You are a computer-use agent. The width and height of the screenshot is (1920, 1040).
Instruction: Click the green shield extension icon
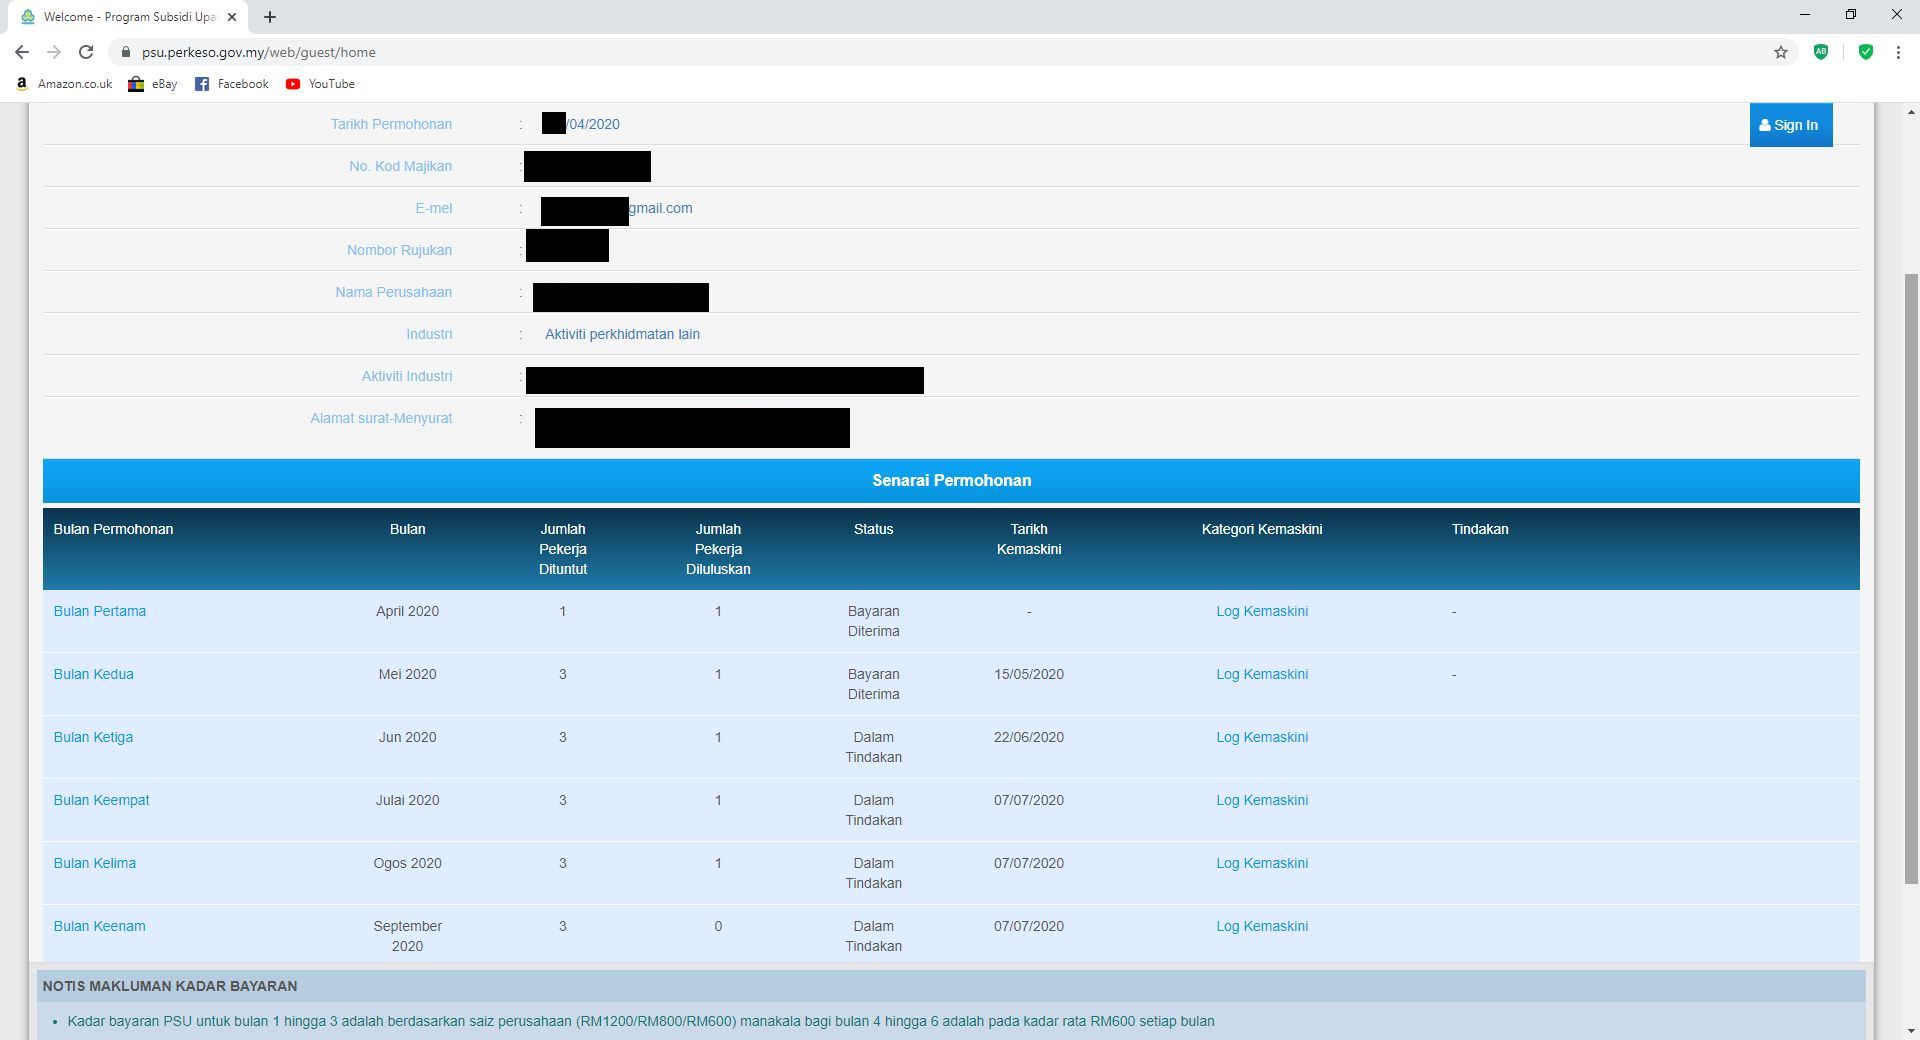pos(1865,52)
